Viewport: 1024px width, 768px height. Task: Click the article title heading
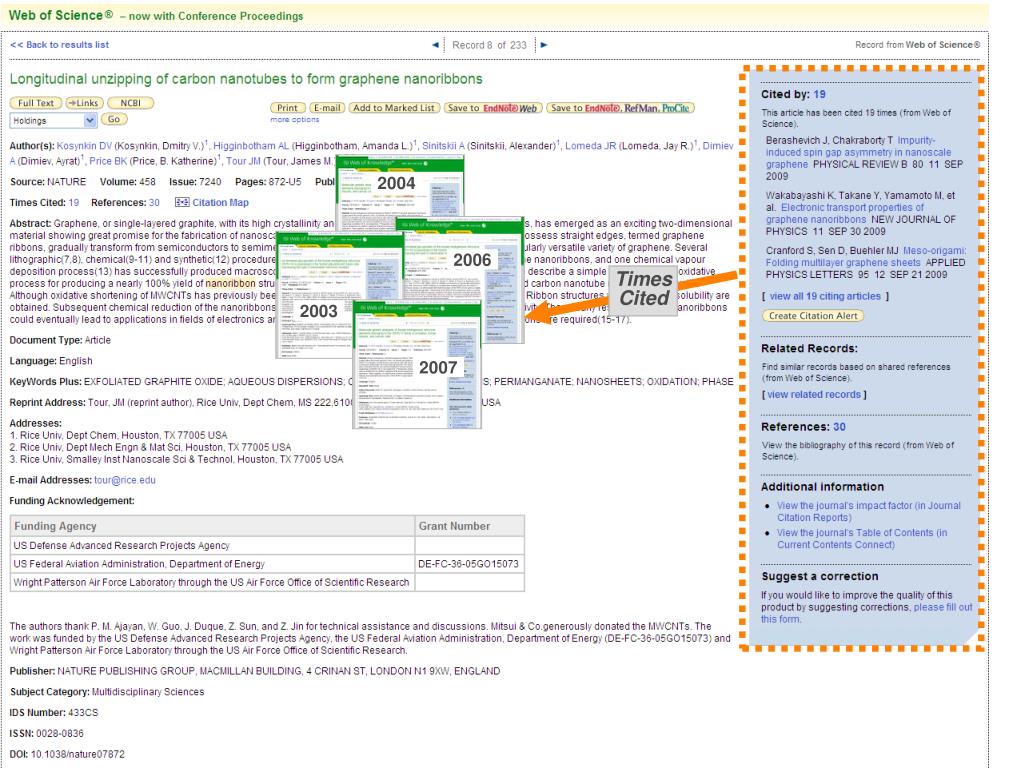pyautogui.click(x=246, y=79)
